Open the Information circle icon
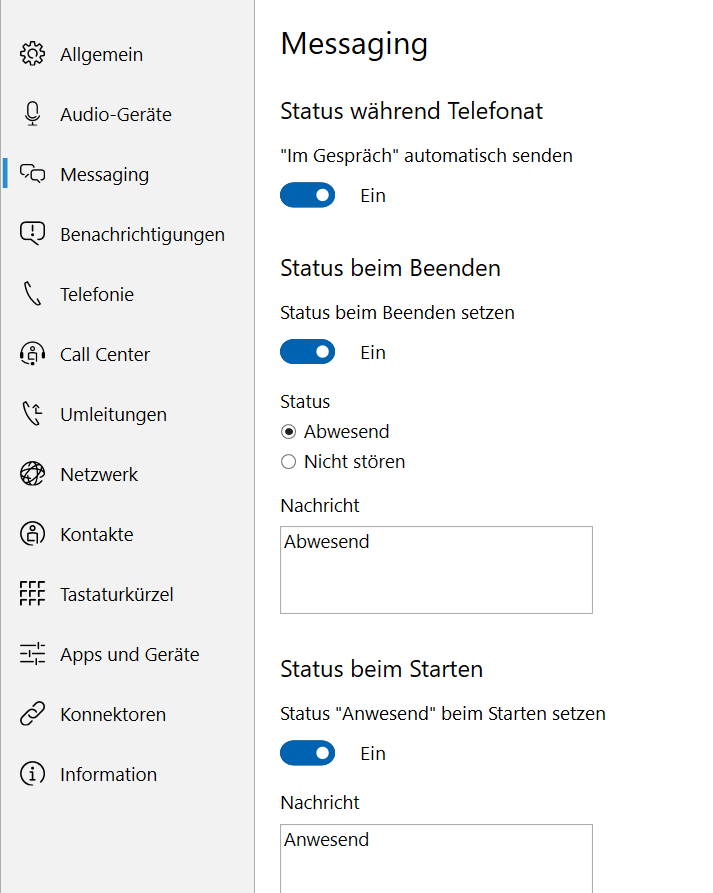Screen dimensions: 713x893 32,774
